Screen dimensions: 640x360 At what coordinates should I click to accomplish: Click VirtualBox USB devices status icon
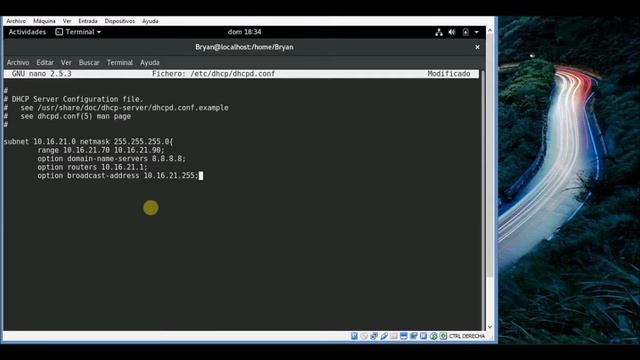[384, 336]
